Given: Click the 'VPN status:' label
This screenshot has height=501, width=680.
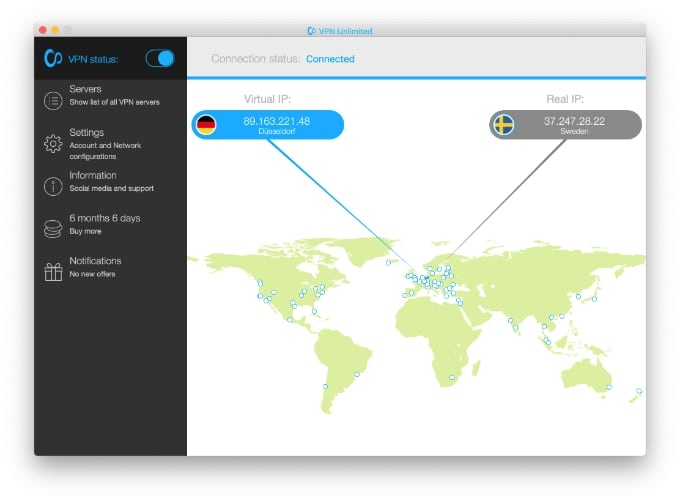Looking at the screenshot, I should tap(93, 59).
